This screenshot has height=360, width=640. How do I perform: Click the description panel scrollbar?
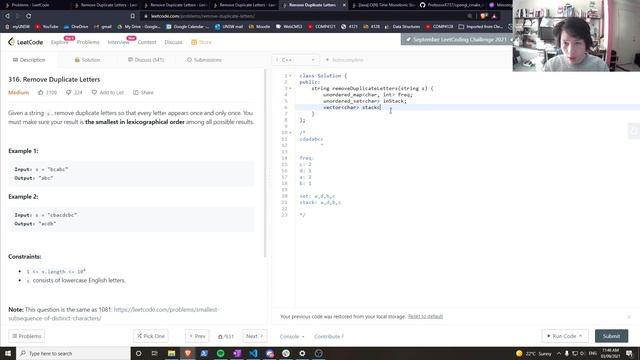(265, 163)
